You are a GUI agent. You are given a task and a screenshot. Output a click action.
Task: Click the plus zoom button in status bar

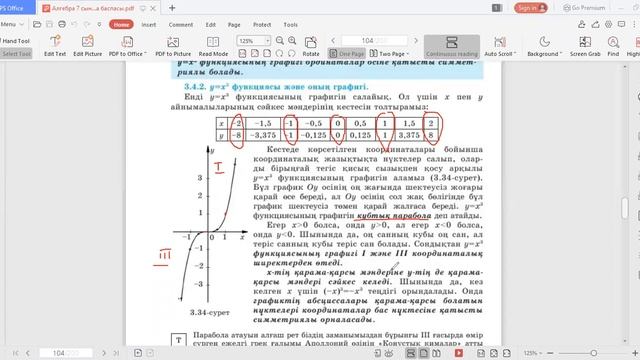coord(635,353)
